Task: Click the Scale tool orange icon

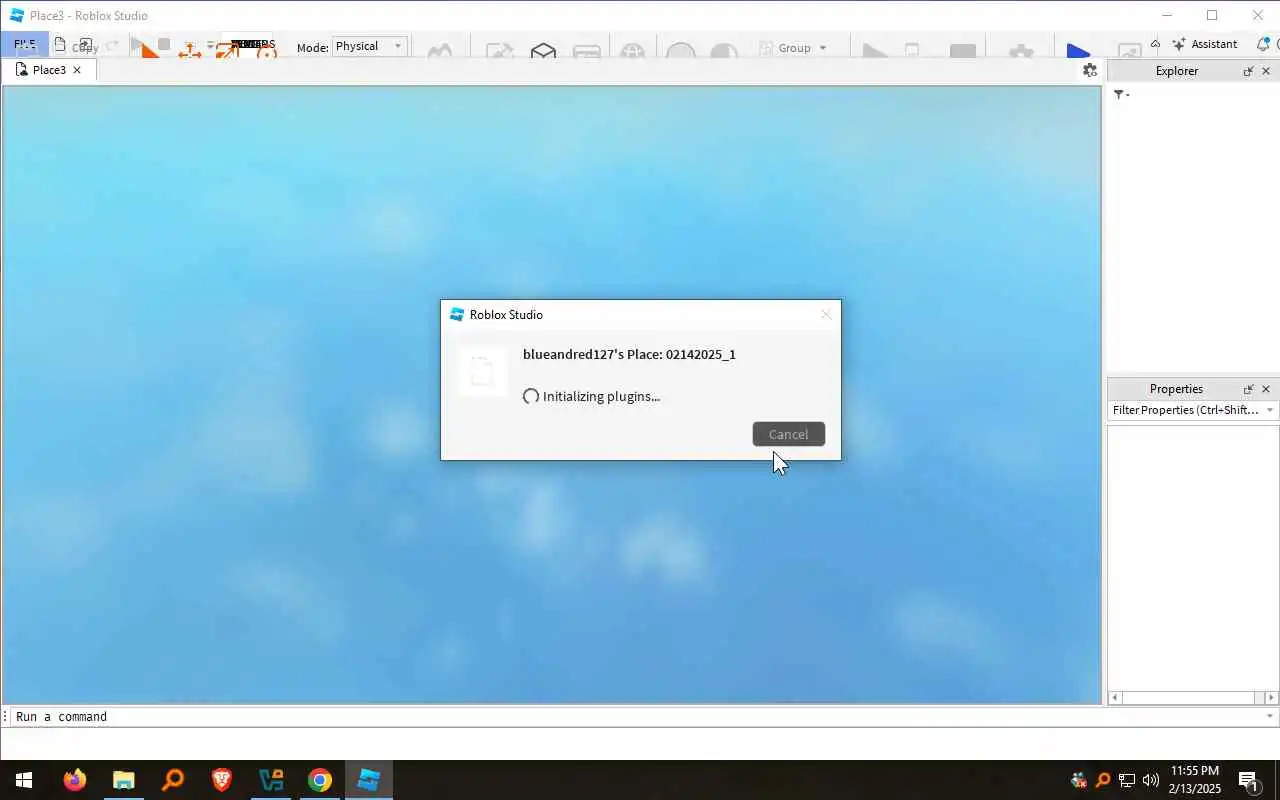Action: pyautogui.click(x=227, y=50)
